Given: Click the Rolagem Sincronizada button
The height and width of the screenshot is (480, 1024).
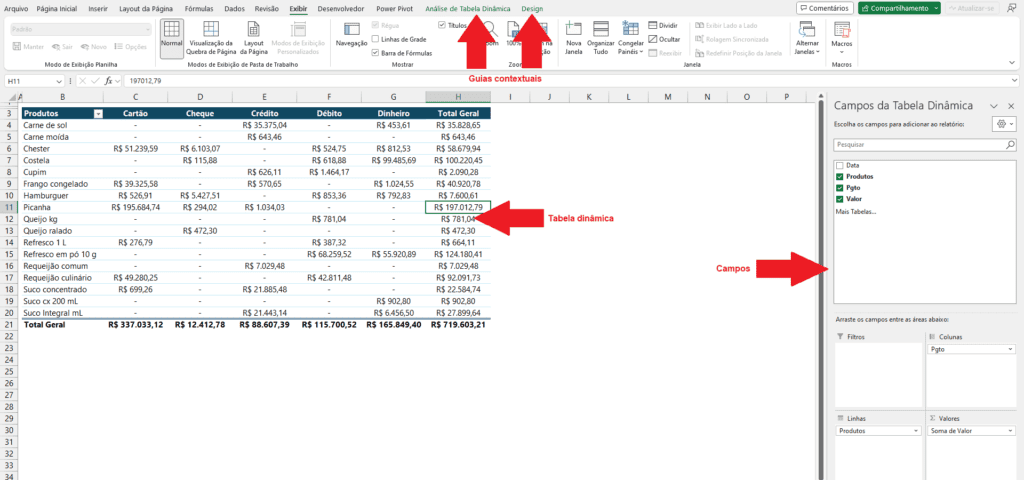Looking at the screenshot, I should 733,39.
